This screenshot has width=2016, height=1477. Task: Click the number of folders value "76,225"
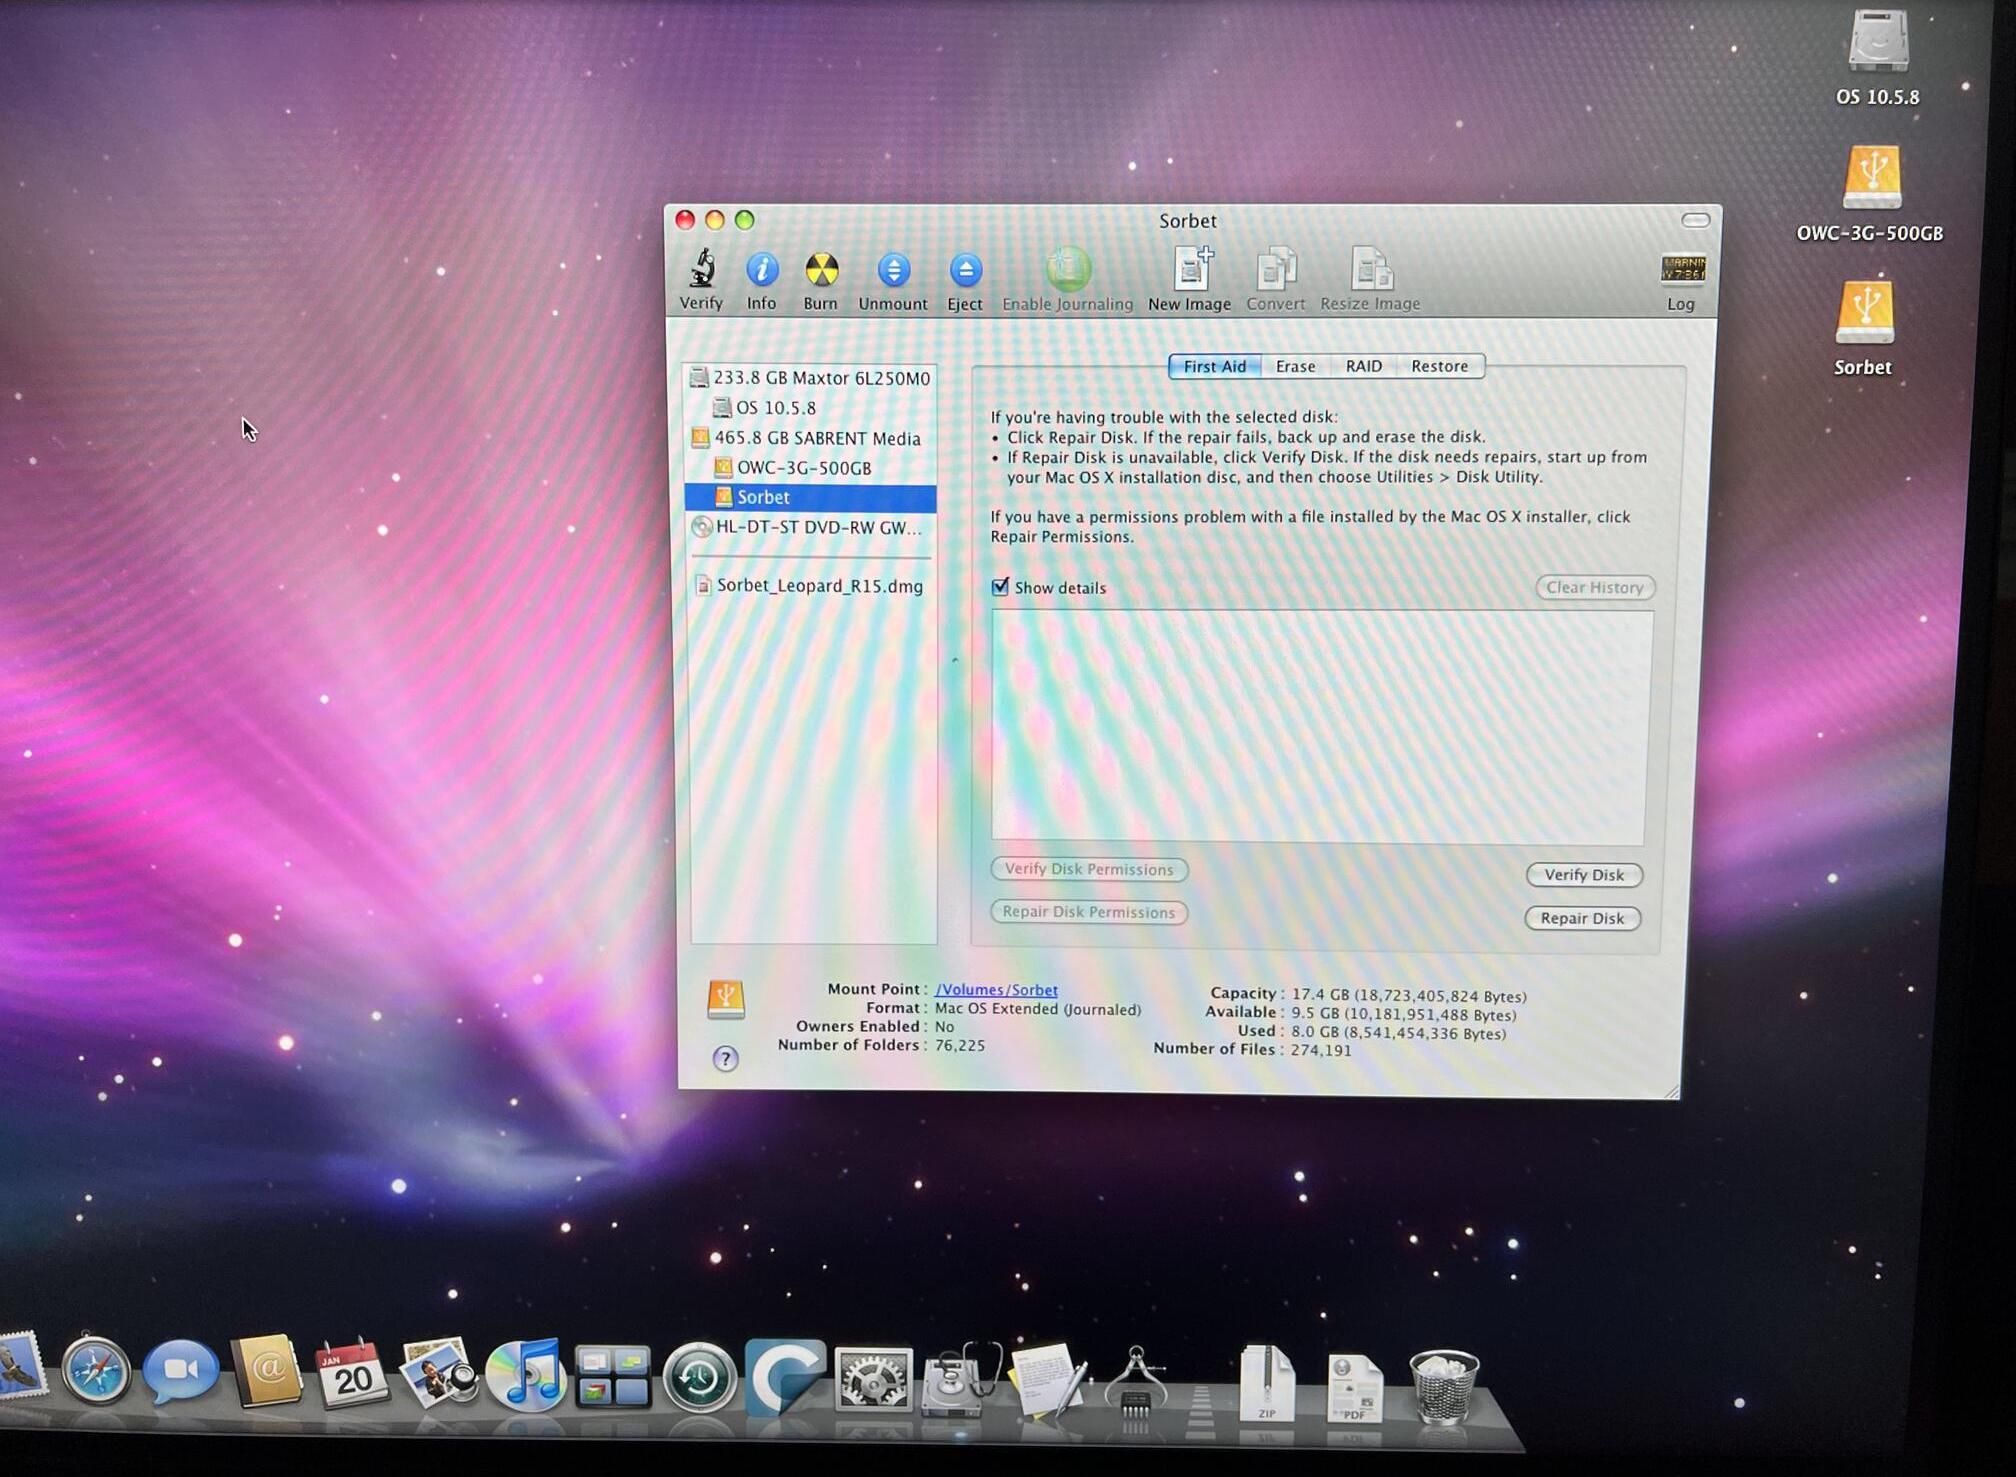tap(960, 1045)
